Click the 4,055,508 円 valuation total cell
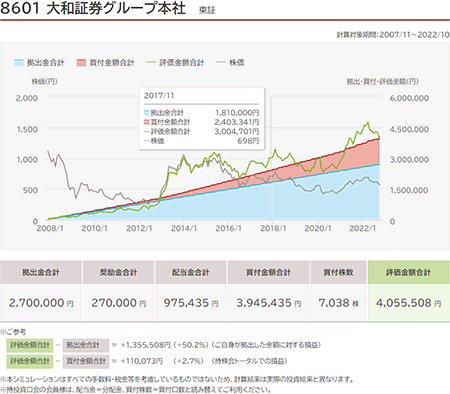This screenshot has height=394, width=450. pos(409,303)
